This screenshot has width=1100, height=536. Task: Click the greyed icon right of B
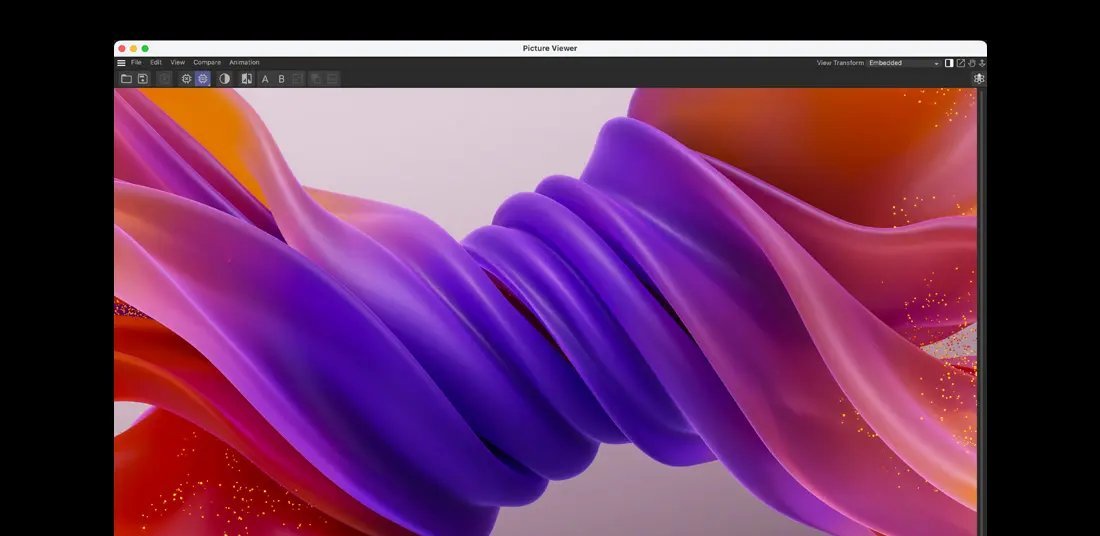point(297,79)
